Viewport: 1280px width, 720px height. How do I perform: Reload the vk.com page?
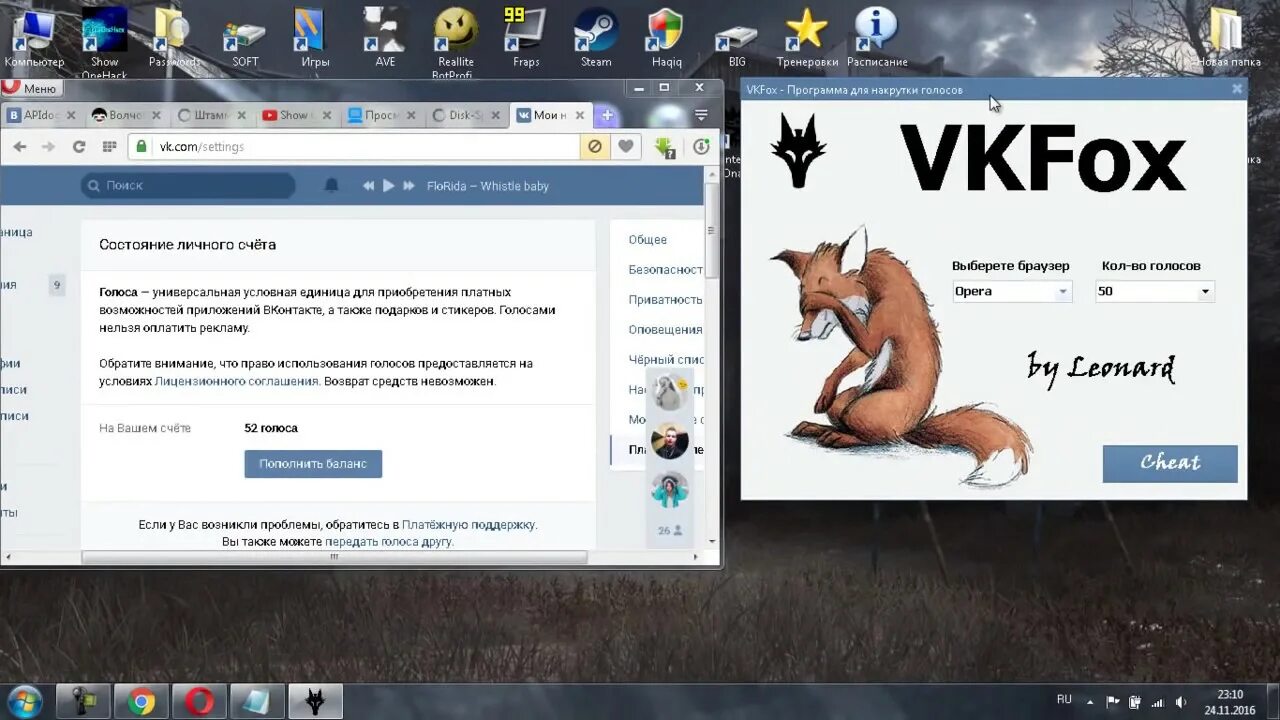[x=79, y=146]
